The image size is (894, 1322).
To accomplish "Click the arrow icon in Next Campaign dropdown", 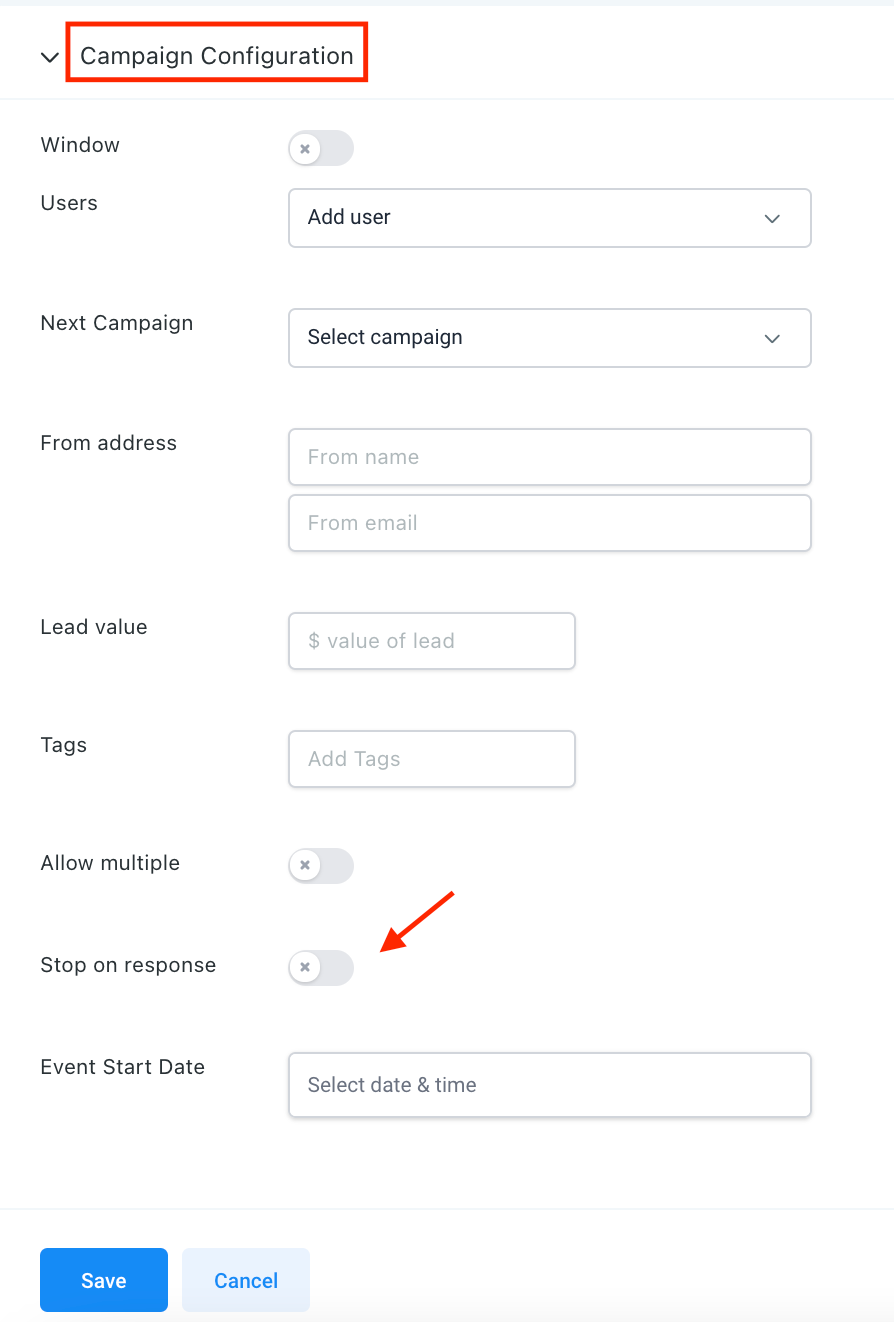I will [x=772, y=338].
